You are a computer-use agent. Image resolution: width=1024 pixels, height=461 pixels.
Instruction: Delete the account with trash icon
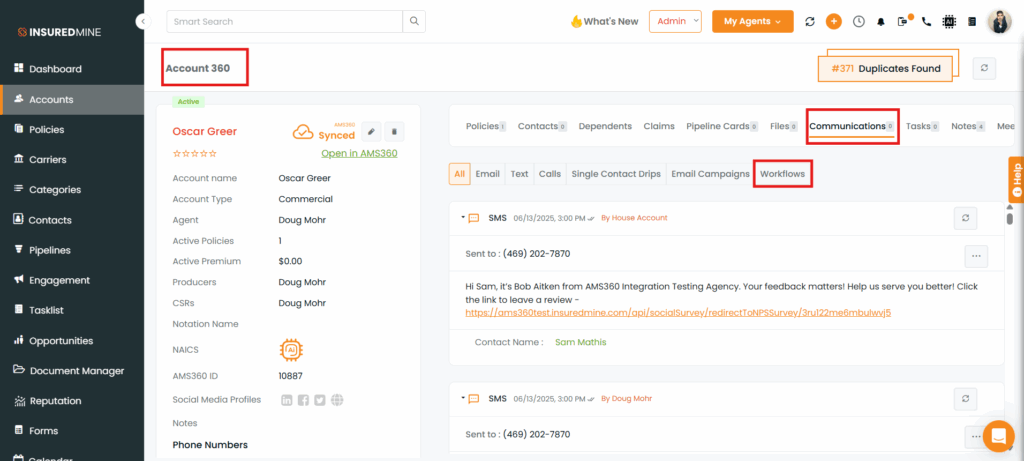(x=394, y=132)
